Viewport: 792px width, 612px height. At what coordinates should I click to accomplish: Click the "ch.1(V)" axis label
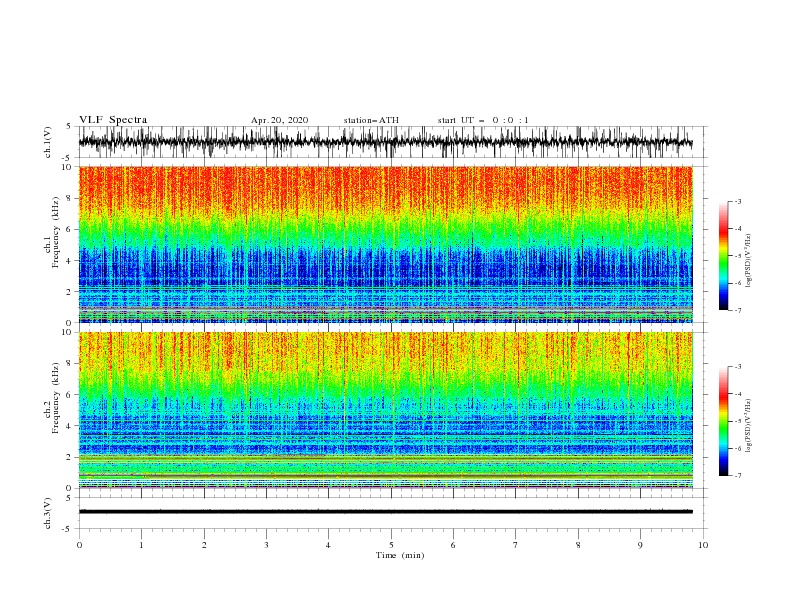click(48, 142)
